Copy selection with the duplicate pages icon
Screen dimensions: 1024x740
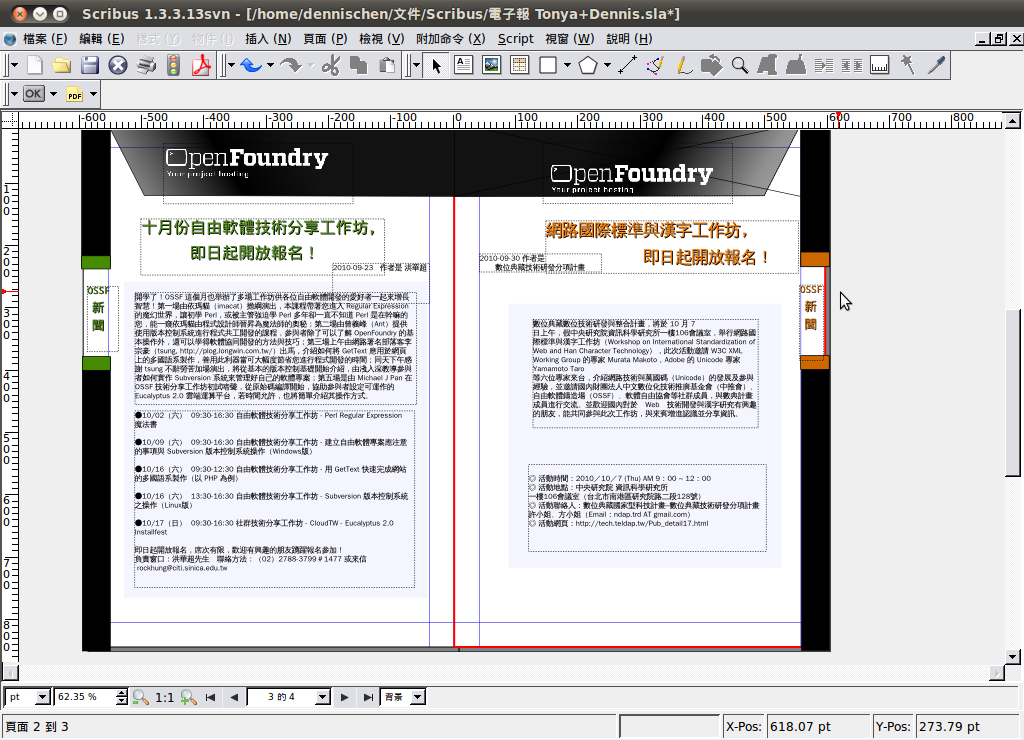pos(359,65)
